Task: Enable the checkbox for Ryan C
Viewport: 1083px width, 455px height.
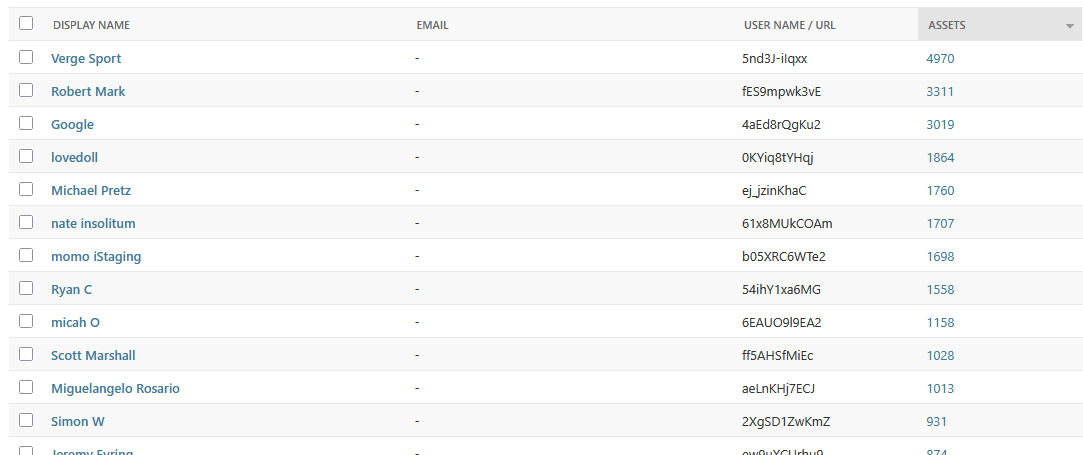Action: [26, 289]
